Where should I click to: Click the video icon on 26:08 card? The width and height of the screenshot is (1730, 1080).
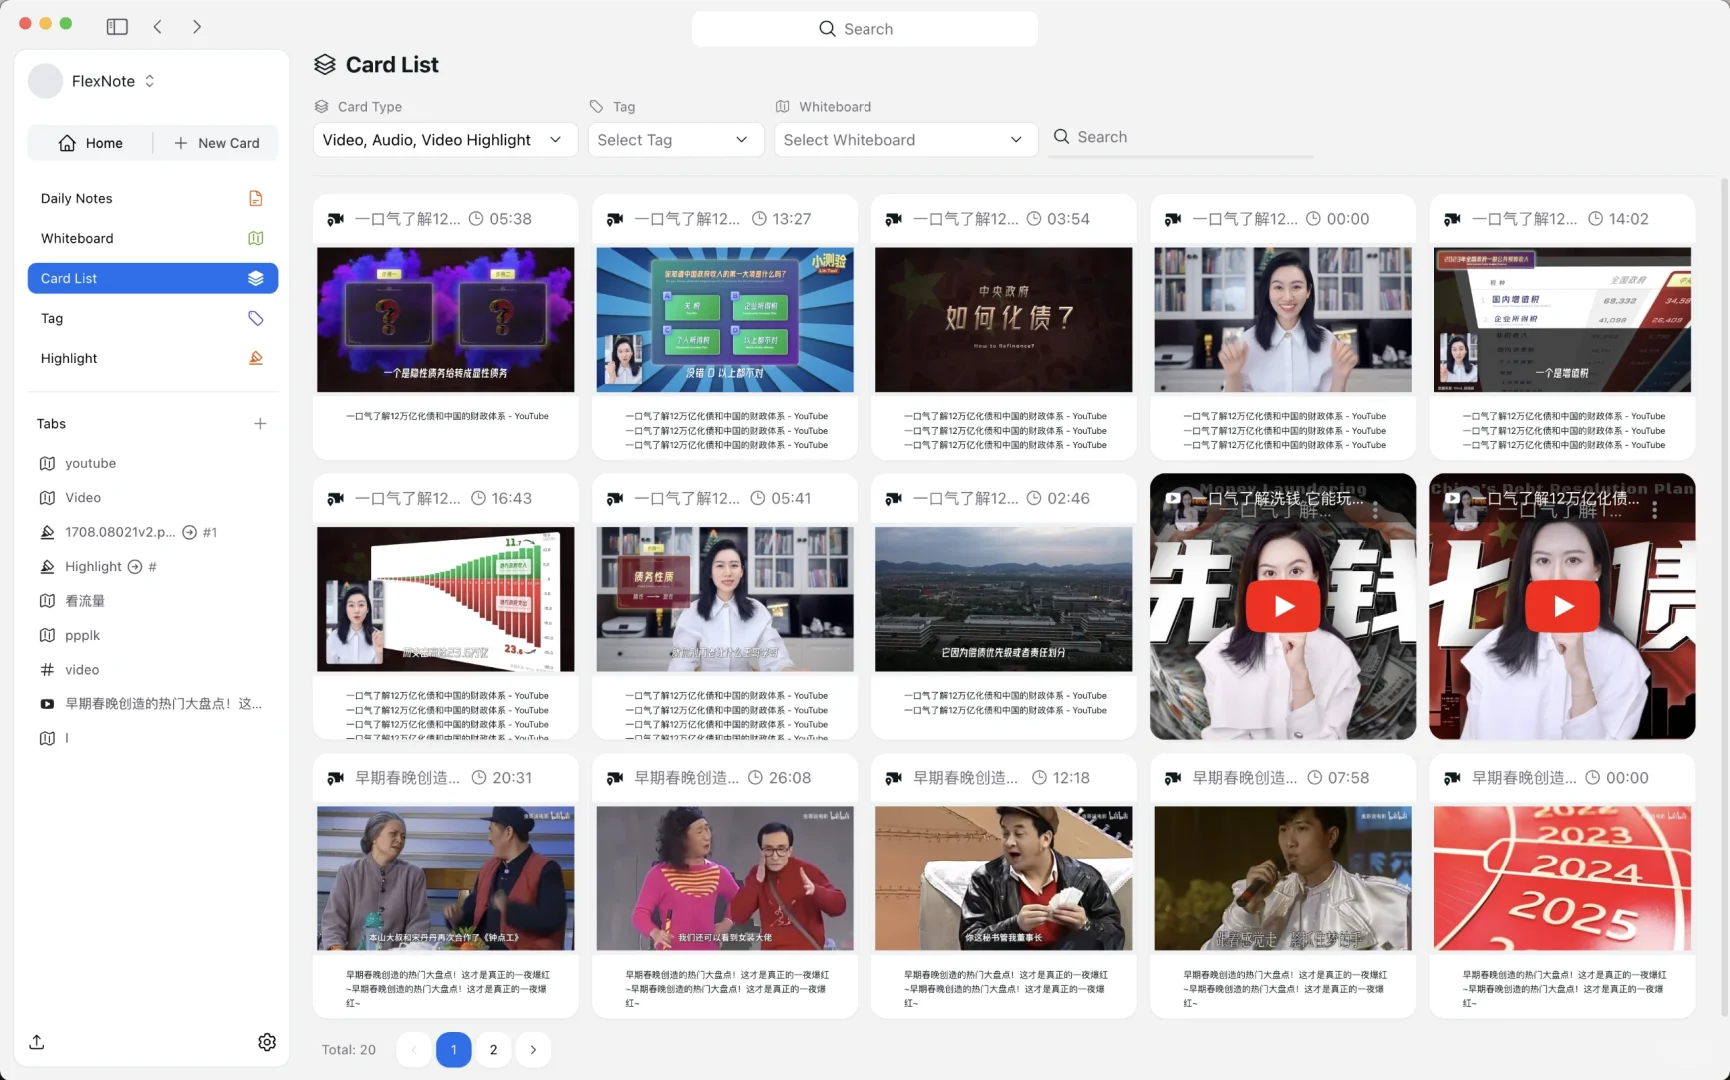615,777
